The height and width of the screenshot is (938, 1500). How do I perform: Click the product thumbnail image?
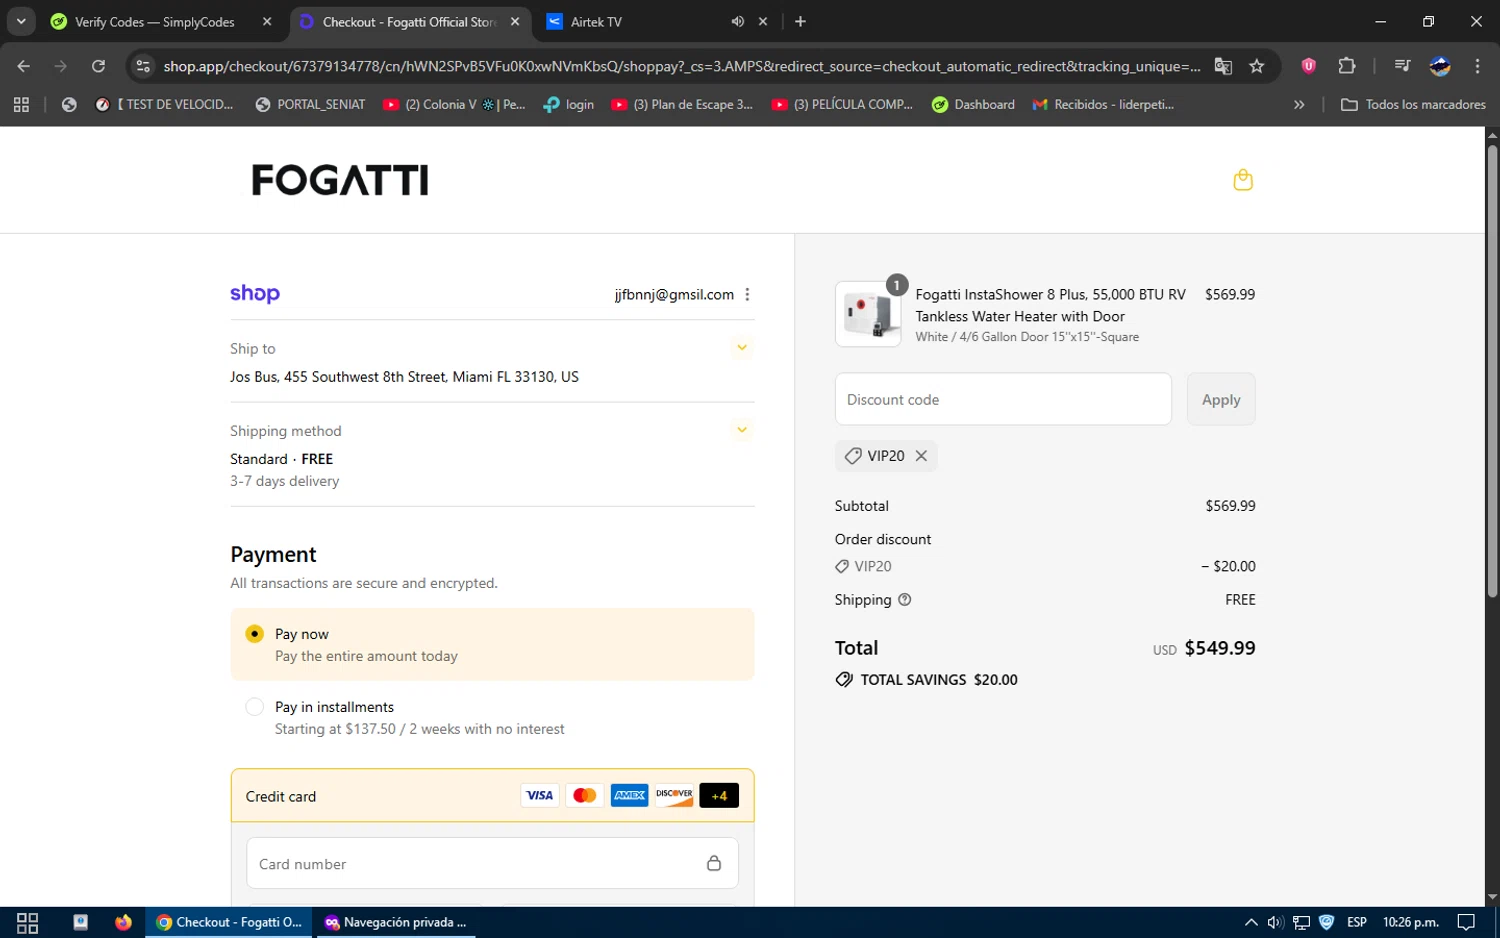[x=868, y=314]
